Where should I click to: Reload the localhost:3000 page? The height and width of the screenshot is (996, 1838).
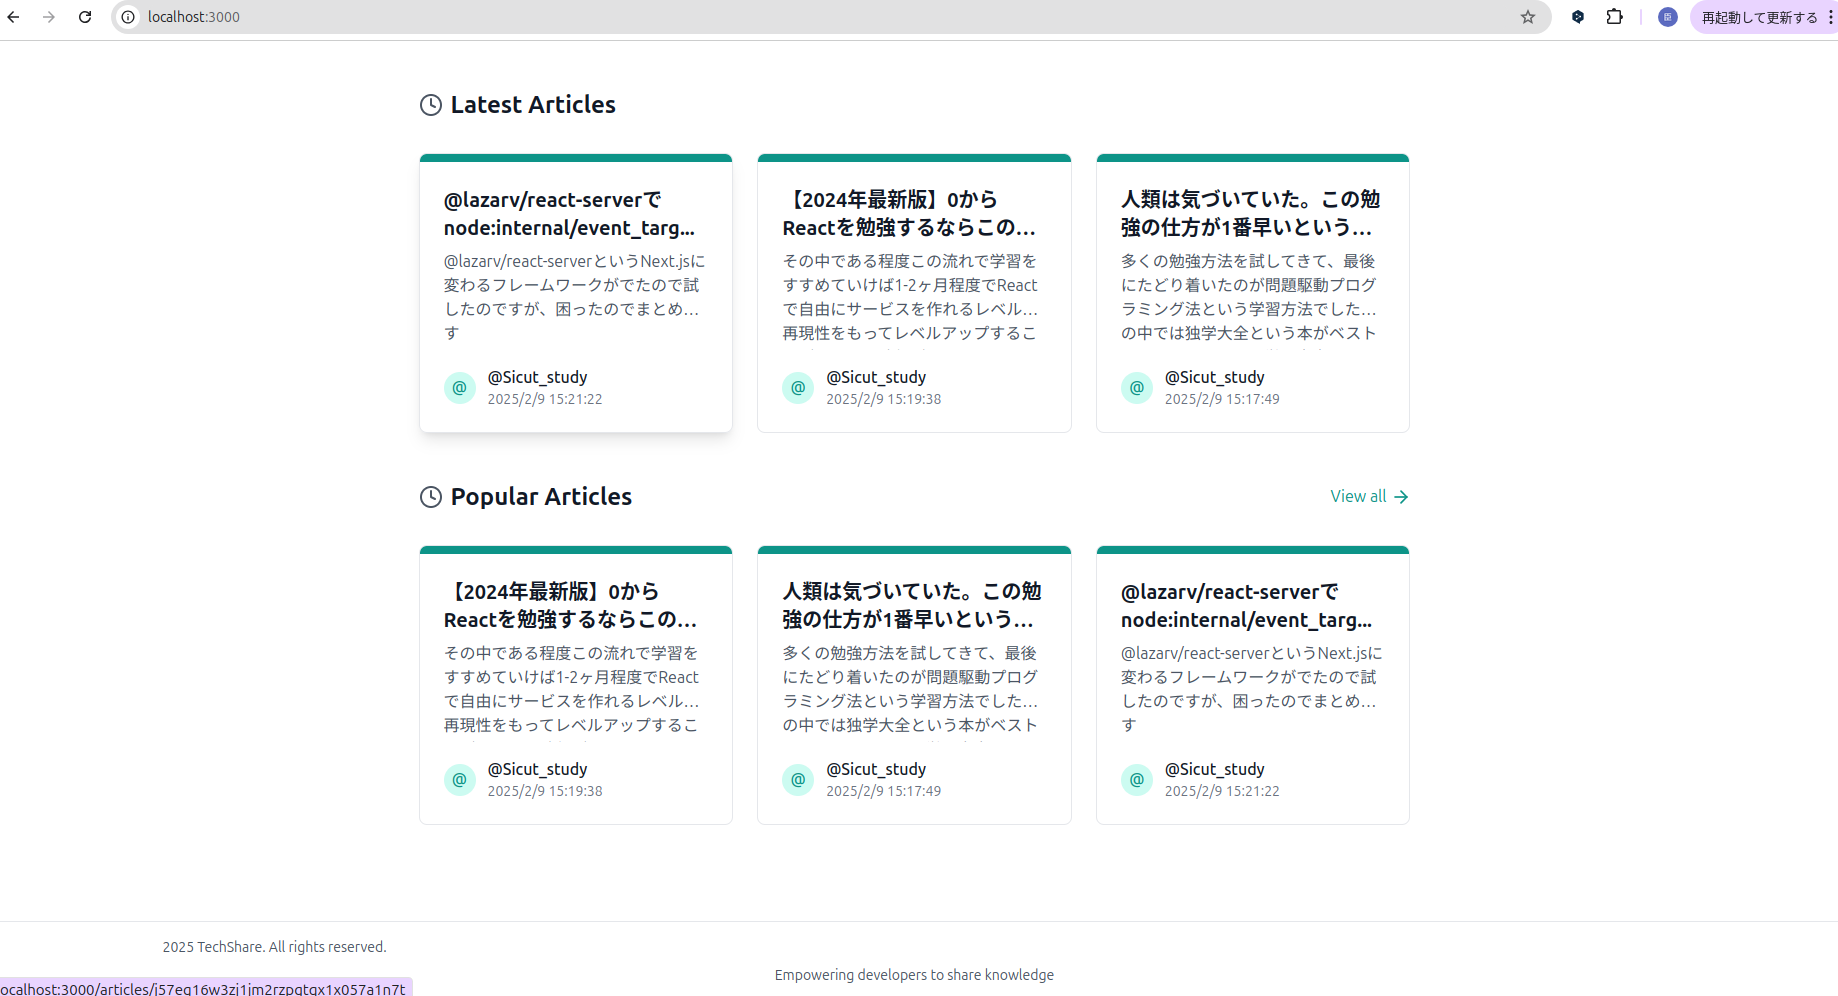click(85, 17)
